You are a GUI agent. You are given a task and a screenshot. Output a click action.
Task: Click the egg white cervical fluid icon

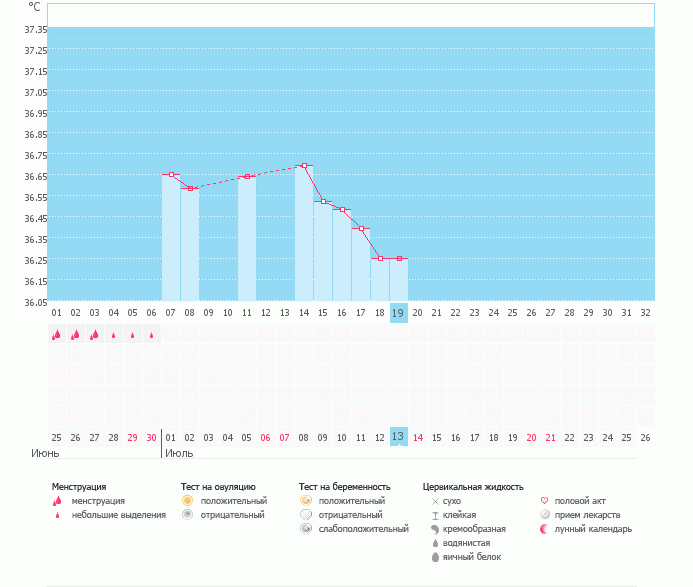click(435, 557)
